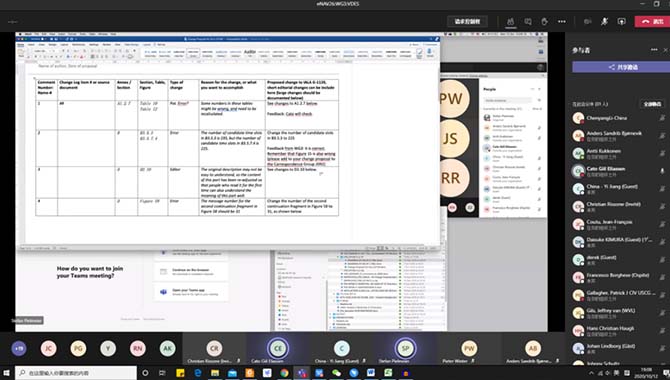The image size is (670, 380).
Task: Leave the meeting with the red hang-up button
Action: coord(652,21)
